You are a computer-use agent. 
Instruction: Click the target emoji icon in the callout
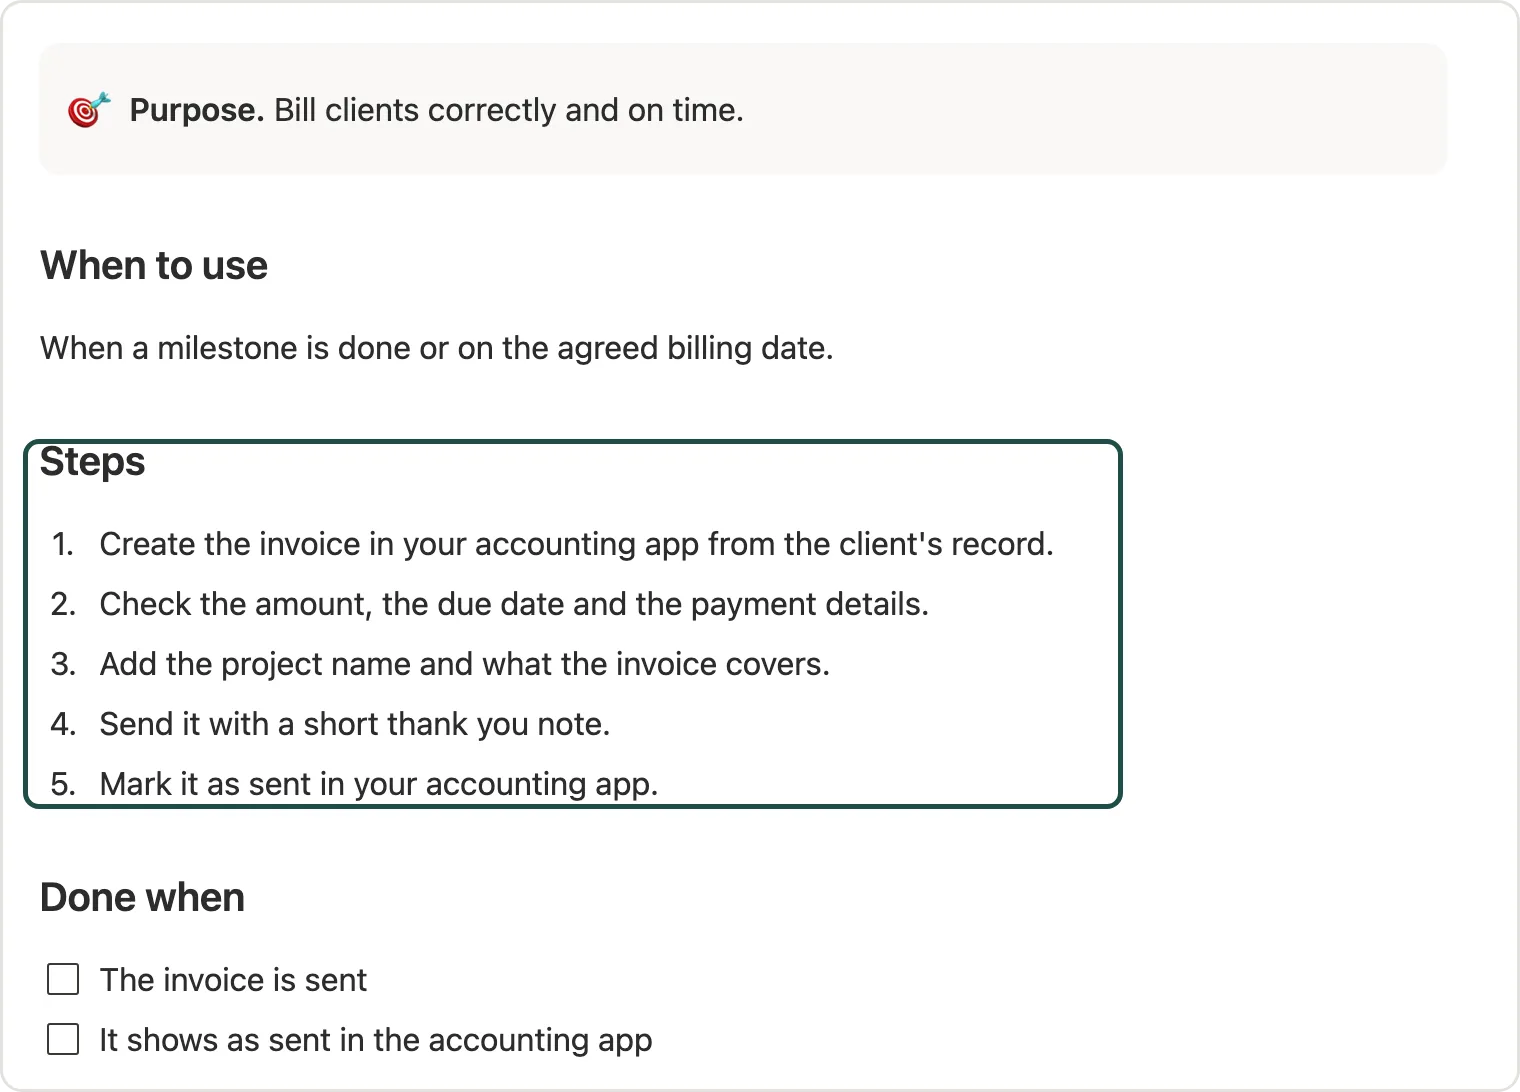[x=88, y=110]
